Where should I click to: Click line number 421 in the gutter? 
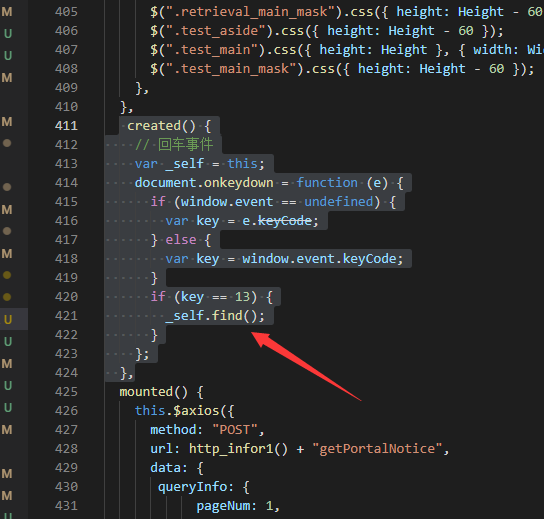(66, 316)
